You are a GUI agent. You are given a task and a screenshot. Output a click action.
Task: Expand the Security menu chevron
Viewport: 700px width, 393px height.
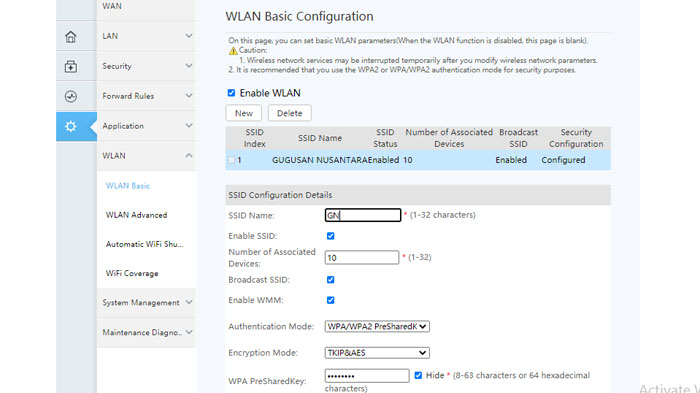pos(189,66)
